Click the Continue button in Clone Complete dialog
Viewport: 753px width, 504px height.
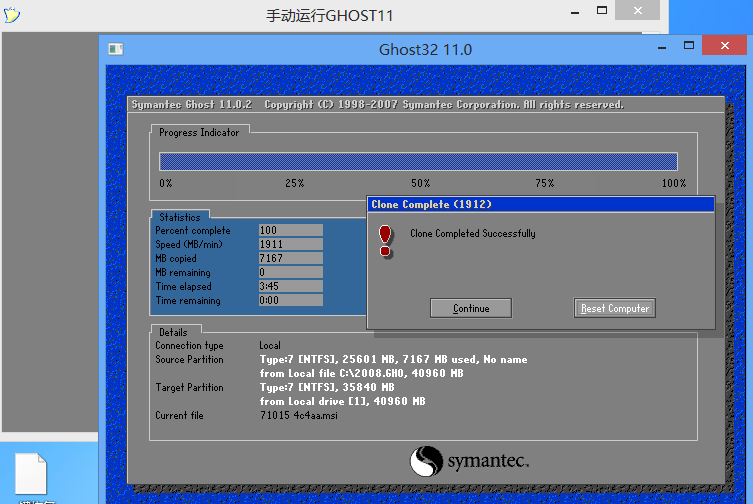click(x=471, y=308)
